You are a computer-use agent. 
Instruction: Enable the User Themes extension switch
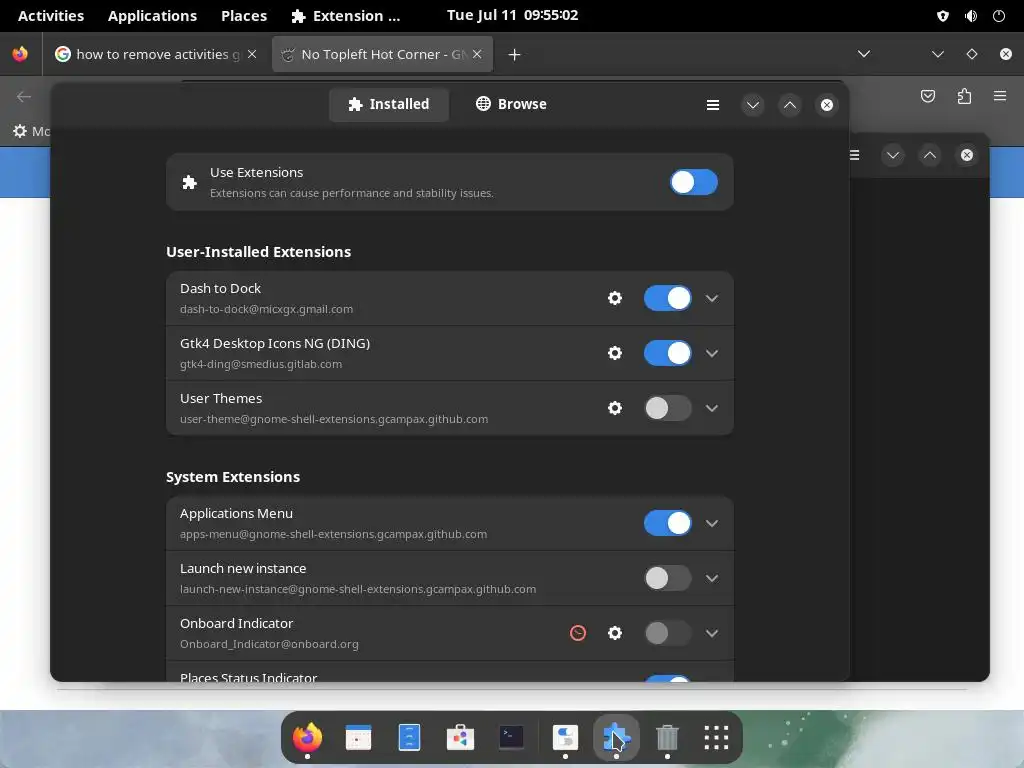tap(667, 408)
